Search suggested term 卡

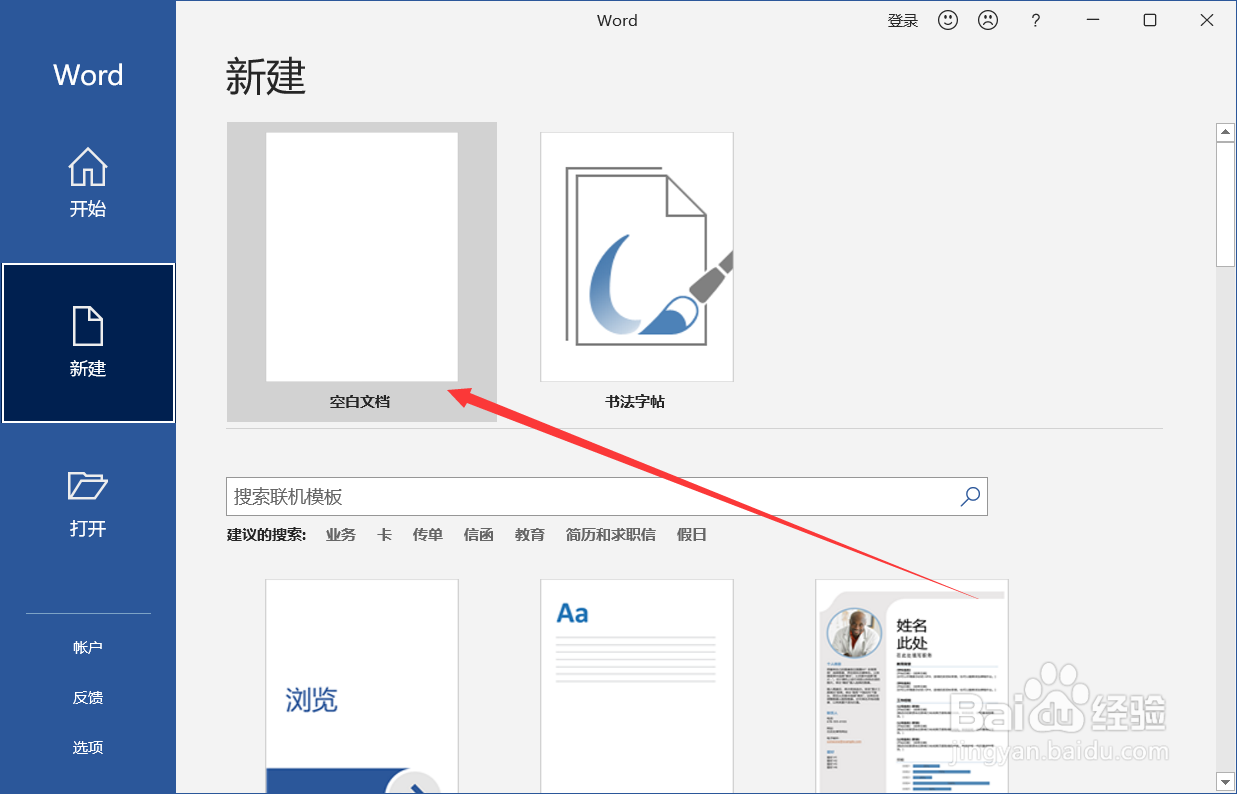[x=384, y=535]
